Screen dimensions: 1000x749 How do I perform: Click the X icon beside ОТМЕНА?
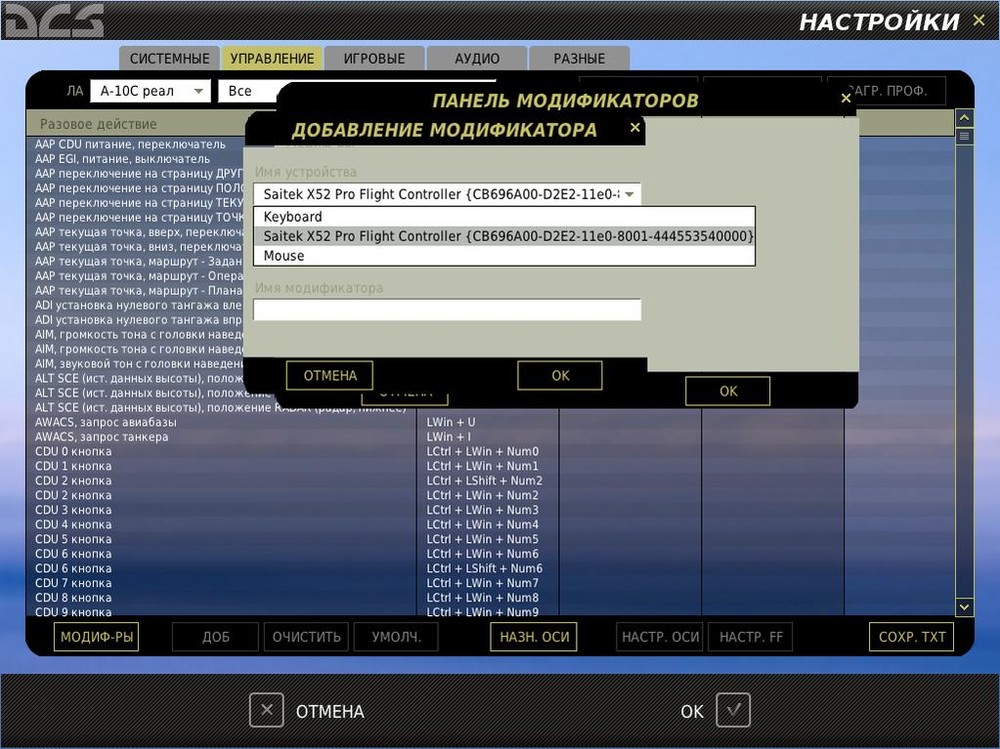coord(266,710)
